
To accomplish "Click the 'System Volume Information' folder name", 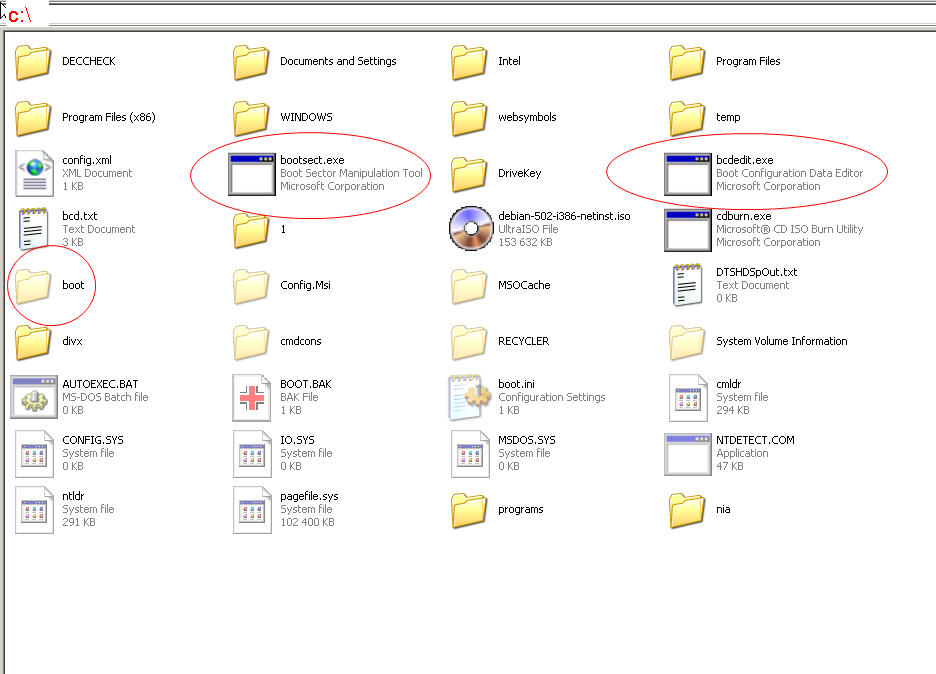I will pos(781,341).
